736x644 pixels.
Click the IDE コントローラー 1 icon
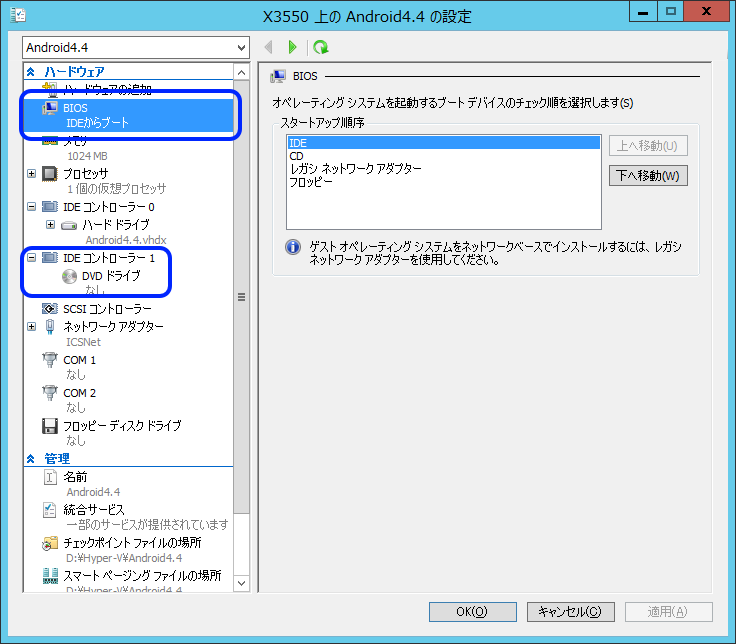(50, 257)
